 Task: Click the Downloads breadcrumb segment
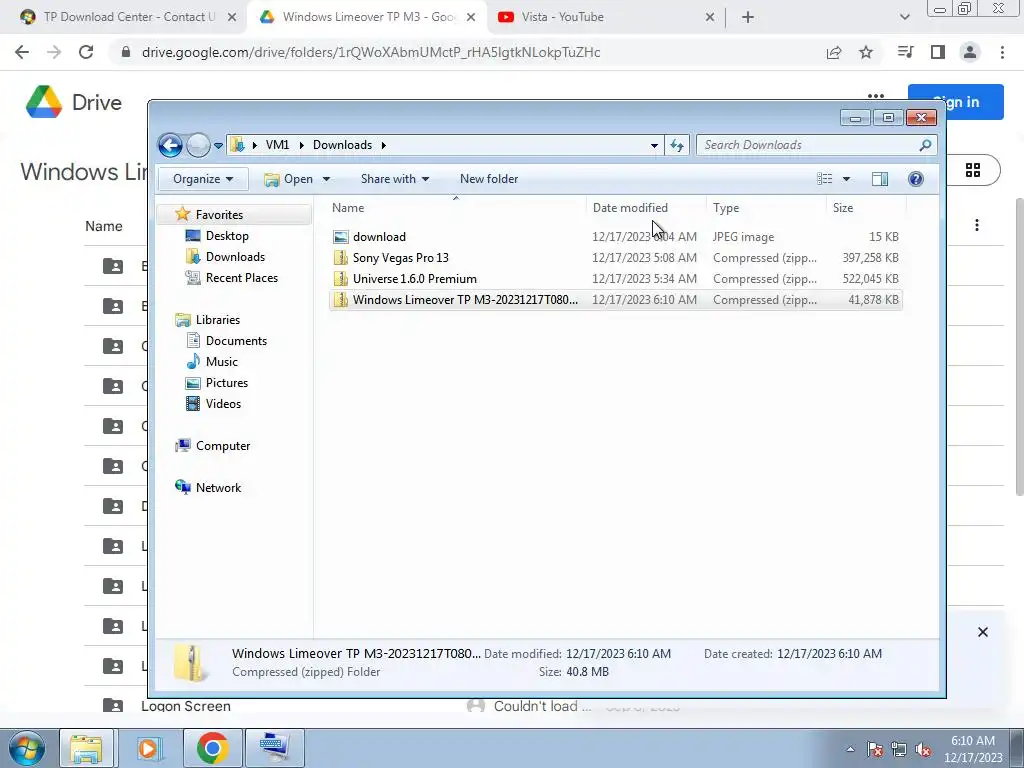pos(342,145)
